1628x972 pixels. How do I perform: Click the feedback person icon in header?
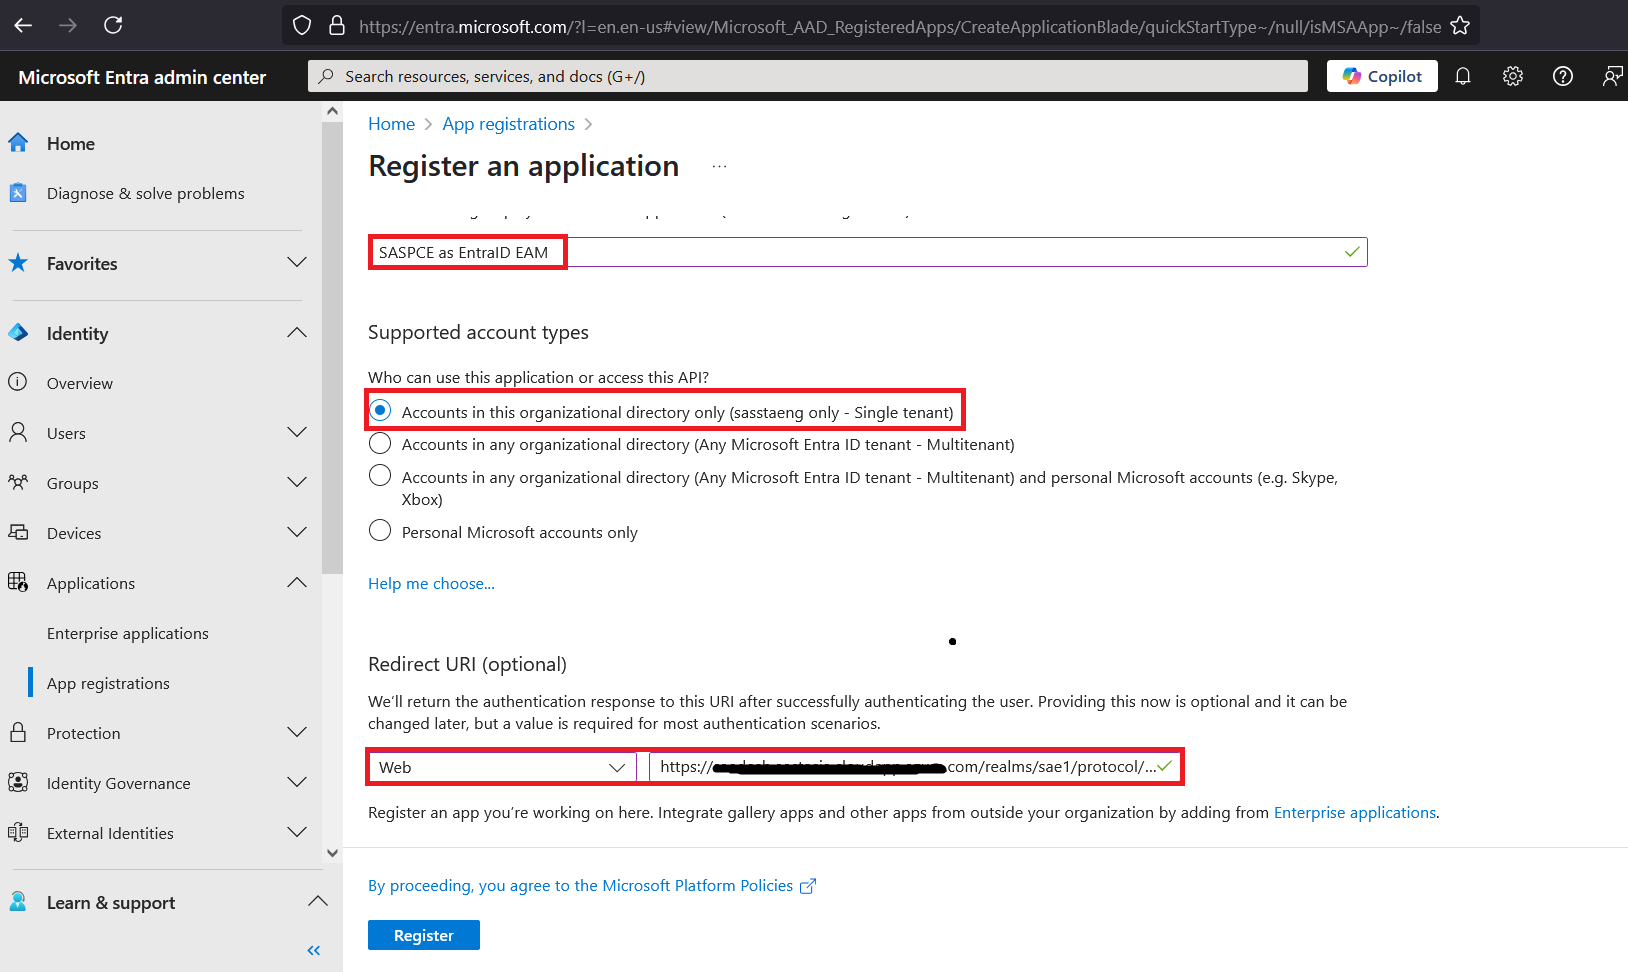tap(1612, 76)
